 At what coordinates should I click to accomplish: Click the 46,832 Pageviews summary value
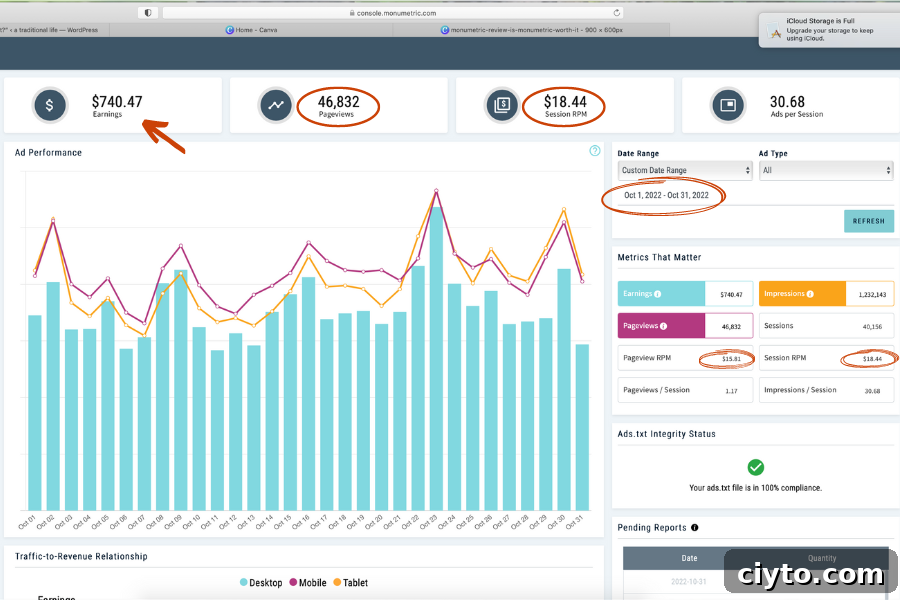click(339, 102)
